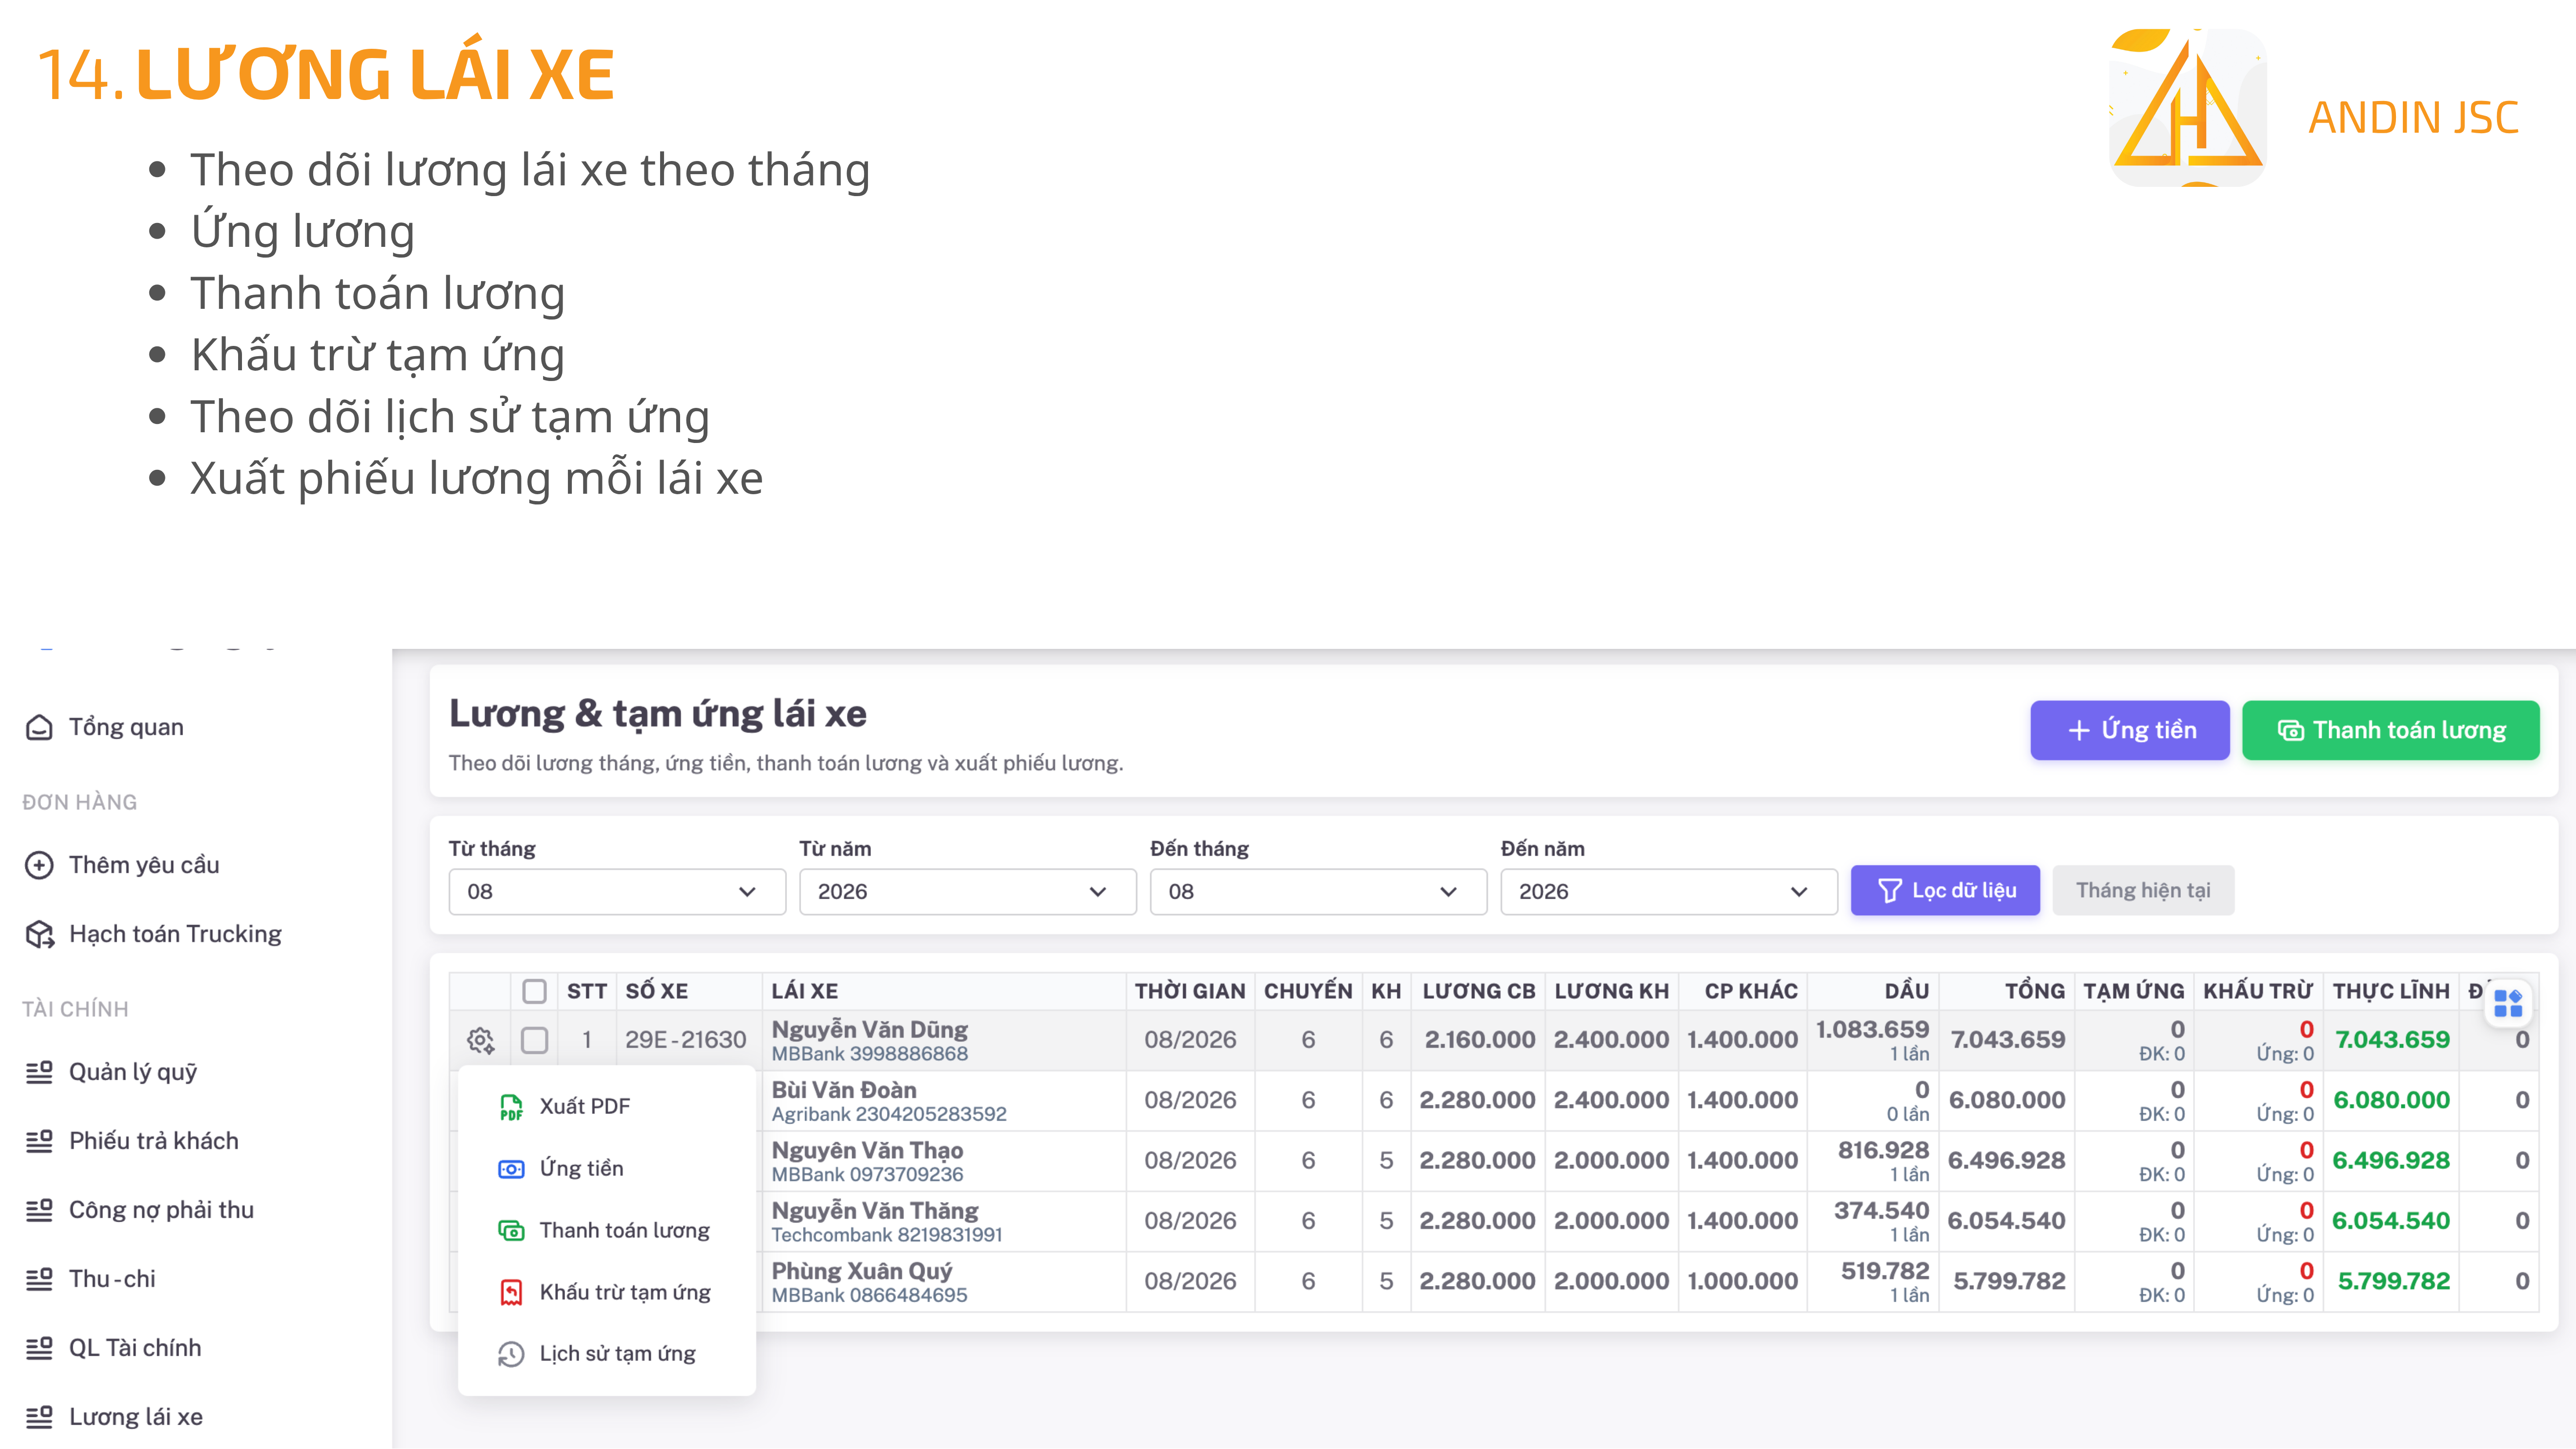Open the gear menu for Nguyễn Văn Dũng row
This screenshot has width=2576, height=1449.
pos(480,1040)
